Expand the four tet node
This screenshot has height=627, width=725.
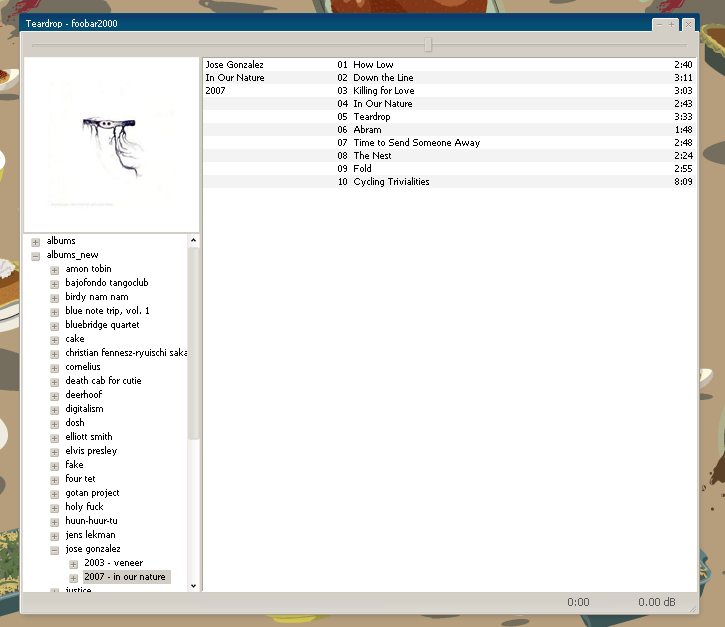click(x=55, y=480)
